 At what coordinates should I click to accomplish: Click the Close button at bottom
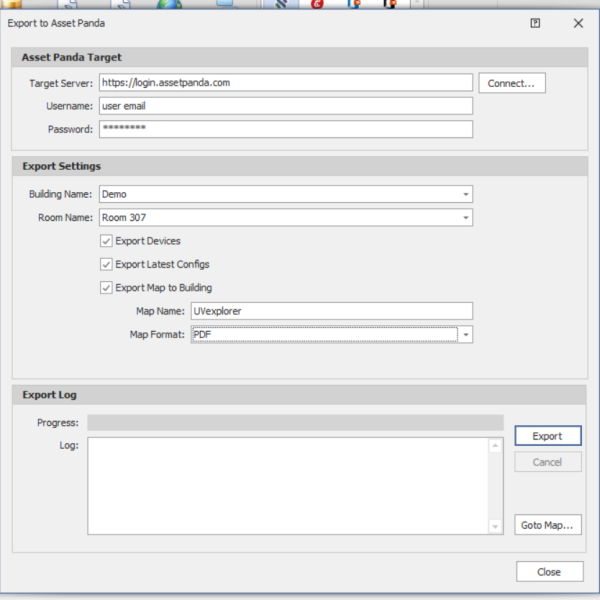[549, 572]
